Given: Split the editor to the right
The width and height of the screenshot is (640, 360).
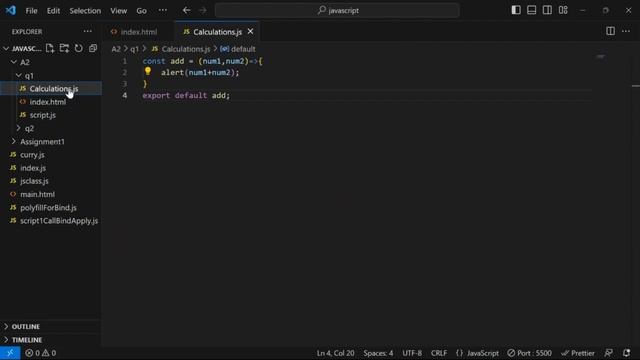Looking at the screenshot, I should [x=610, y=31].
